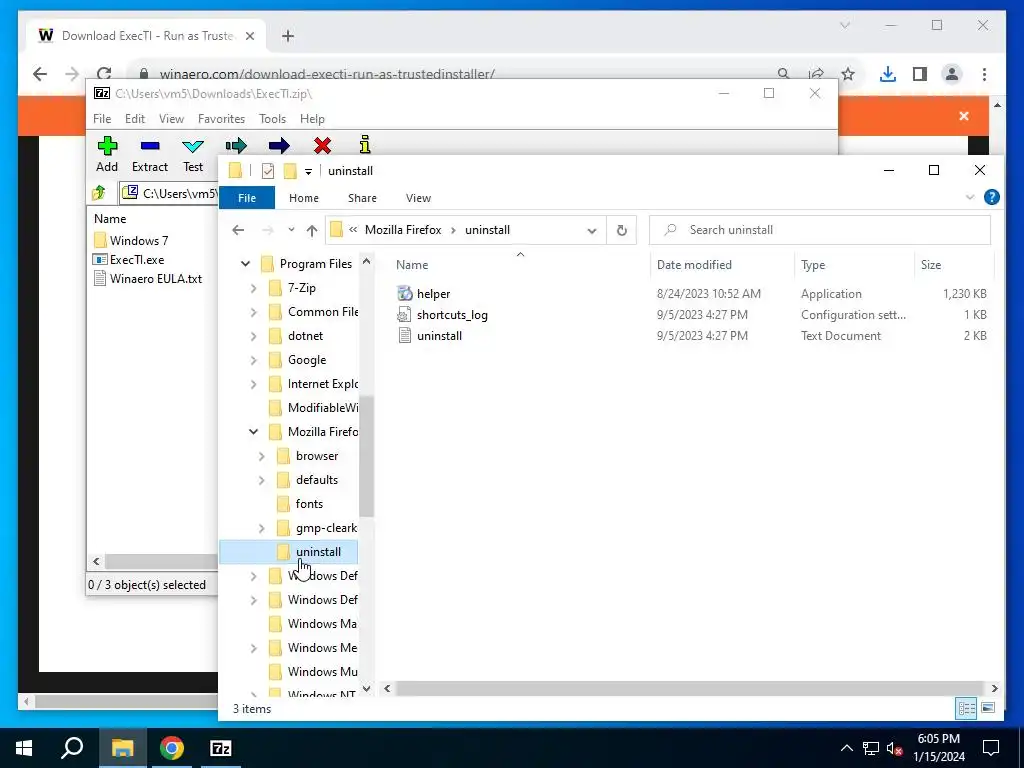Click the Search uninstall input box
Image resolution: width=1024 pixels, height=768 pixels.
coord(820,230)
